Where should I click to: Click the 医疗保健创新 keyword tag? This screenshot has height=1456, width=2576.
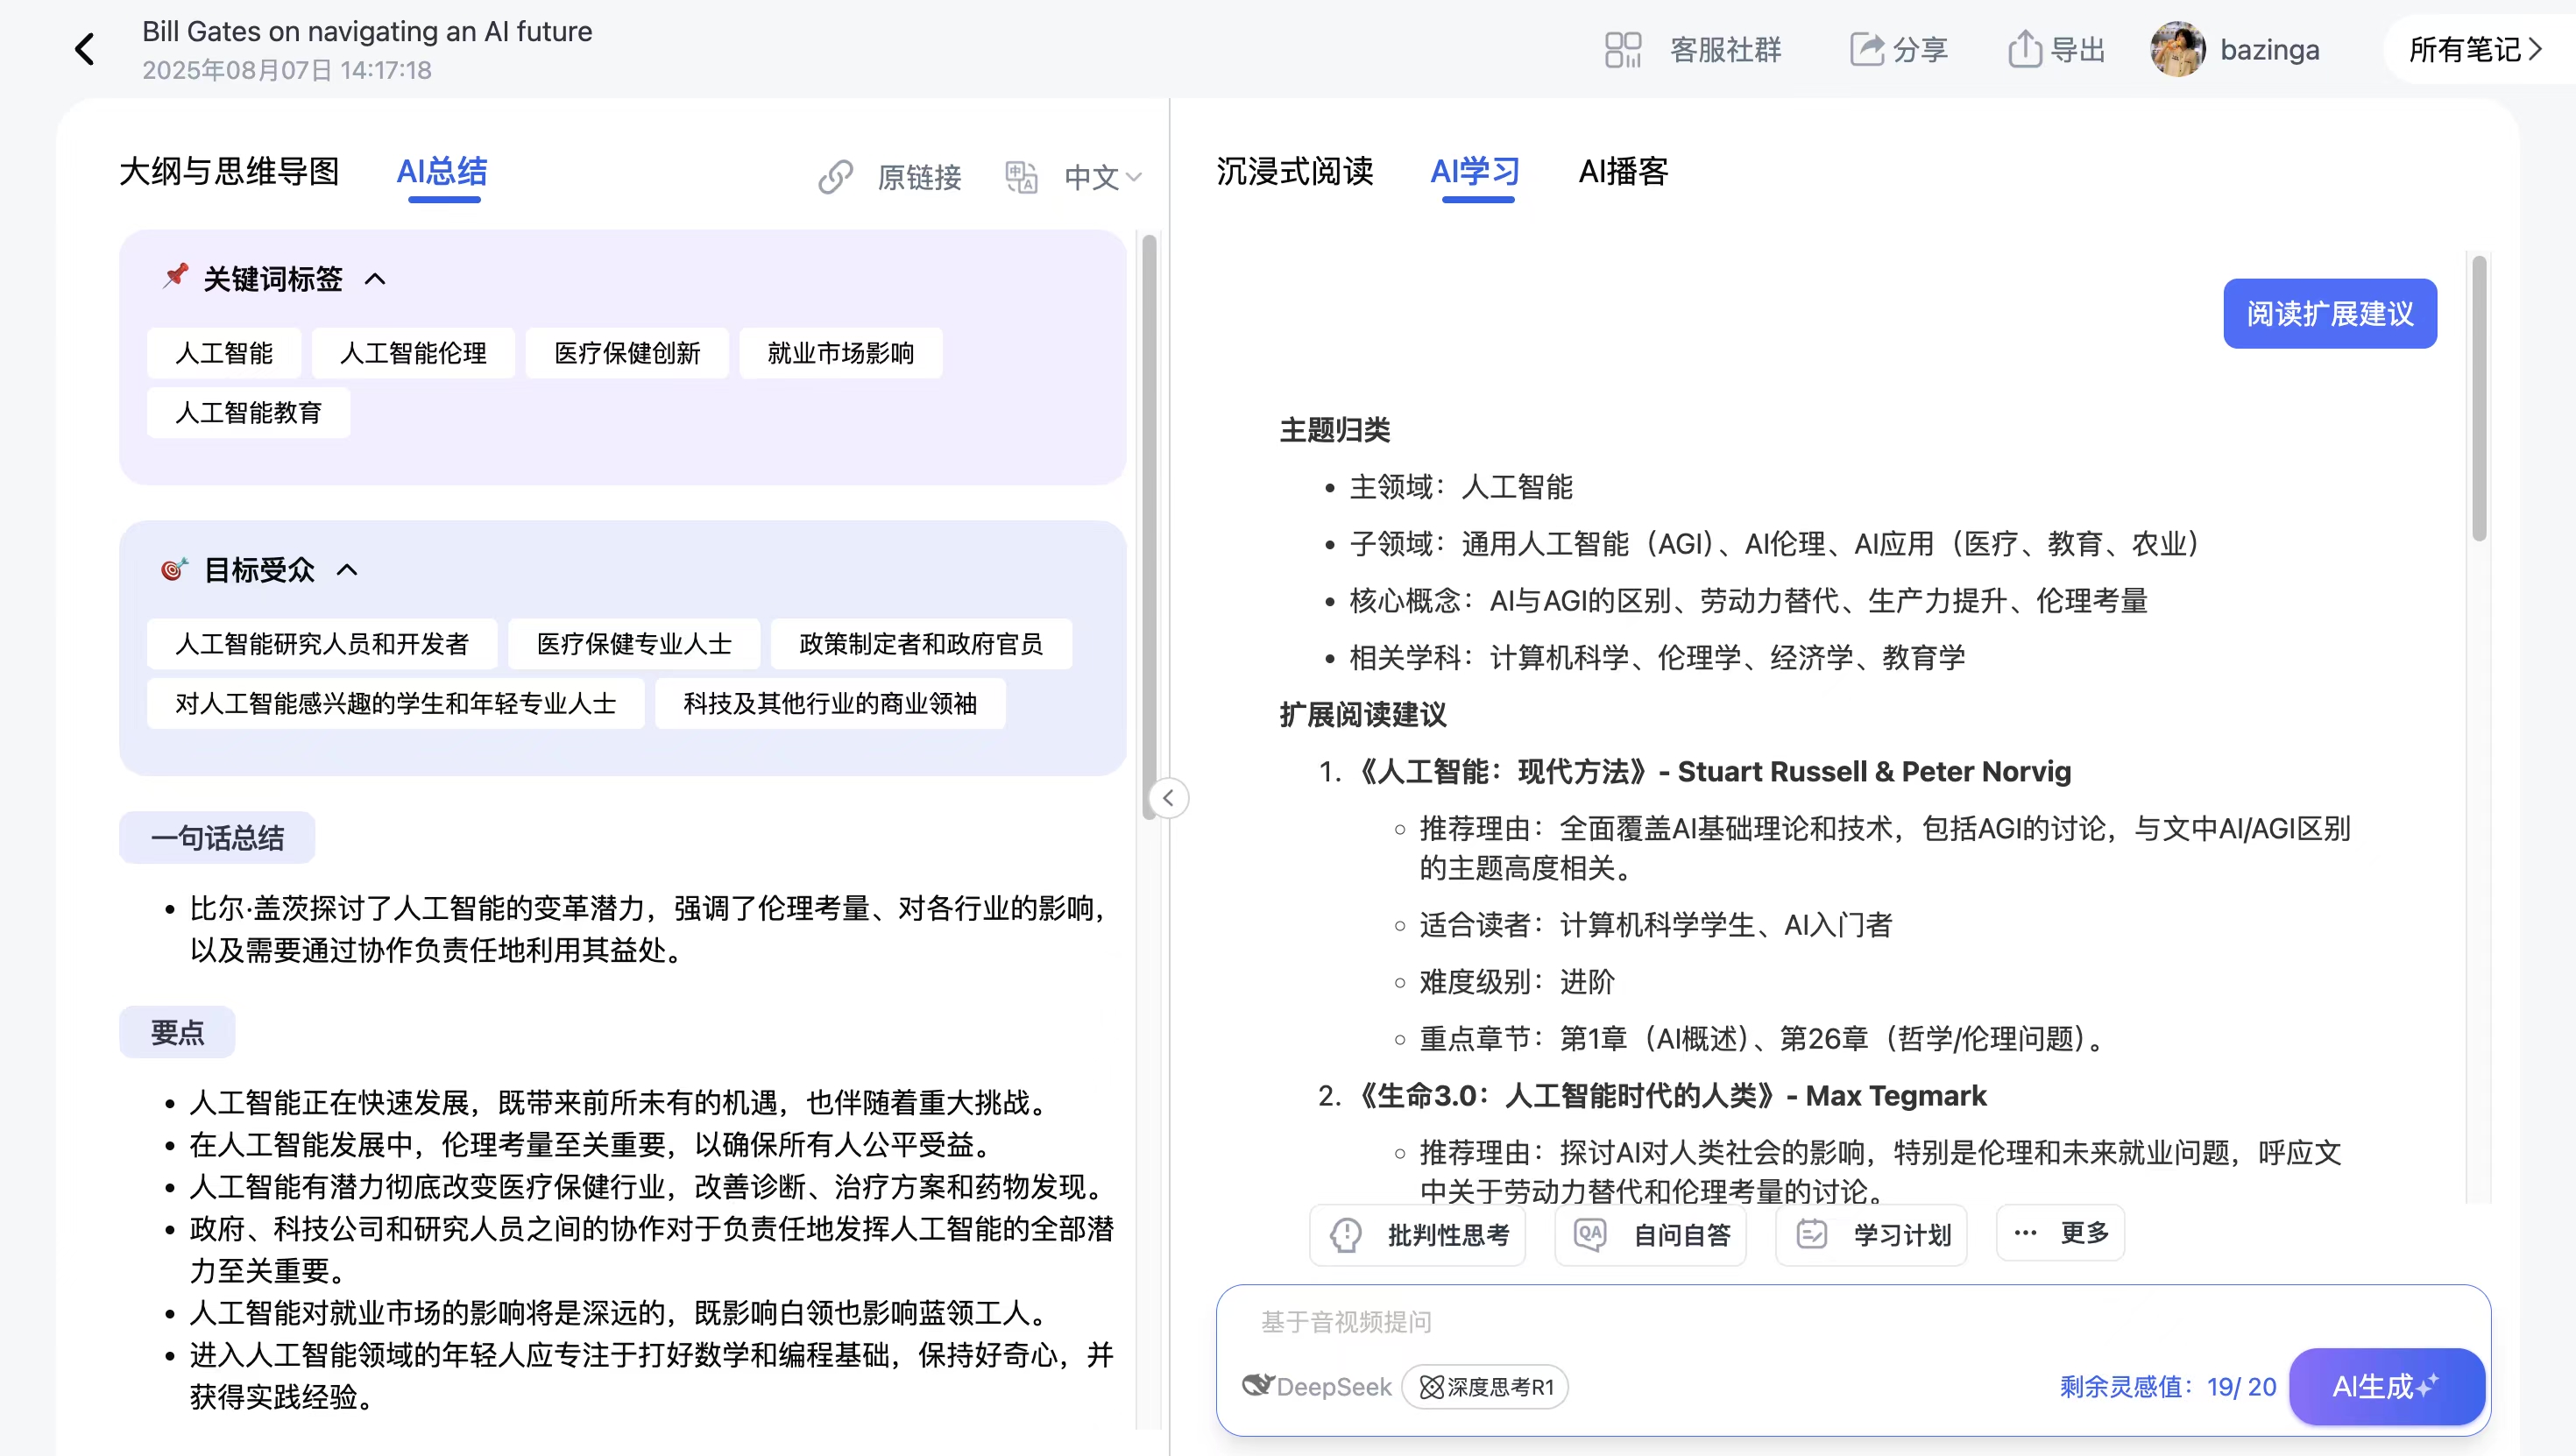[x=627, y=353]
